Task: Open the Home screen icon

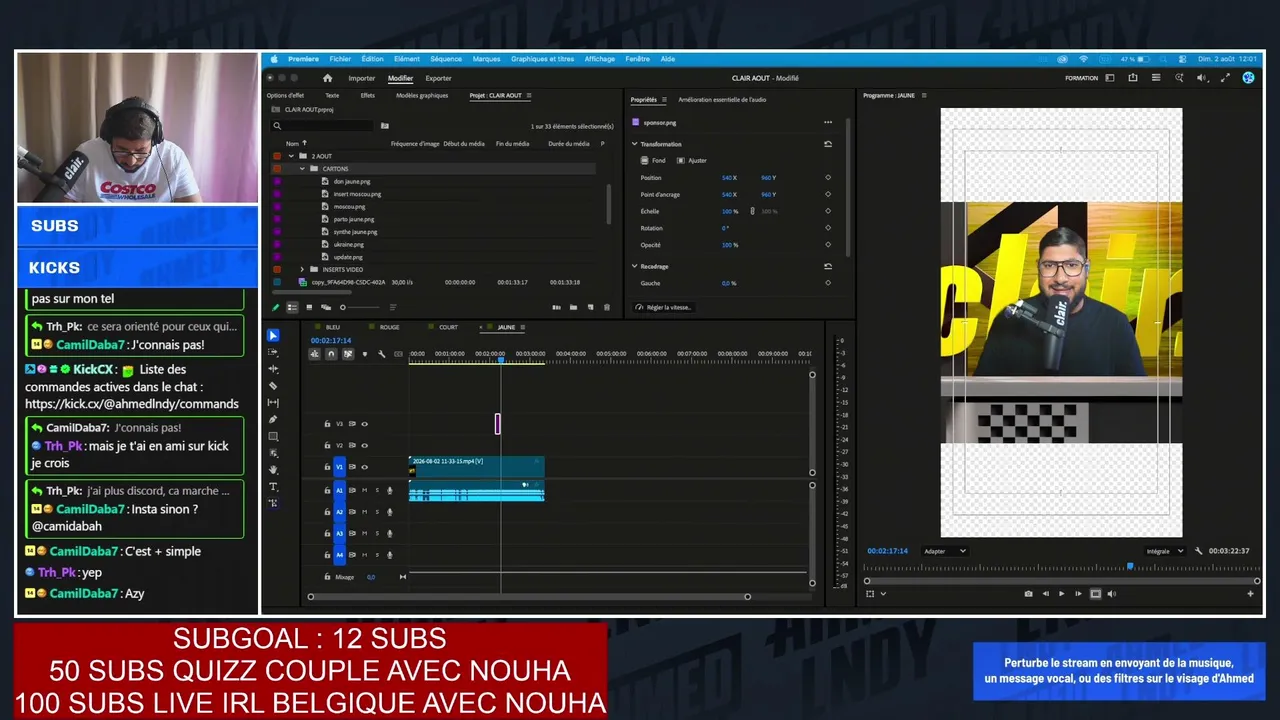Action: (x=327, y=78)
